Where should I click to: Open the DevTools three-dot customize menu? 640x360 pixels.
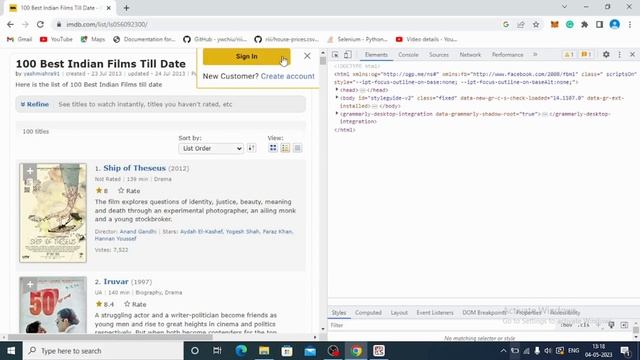point(619,54)
